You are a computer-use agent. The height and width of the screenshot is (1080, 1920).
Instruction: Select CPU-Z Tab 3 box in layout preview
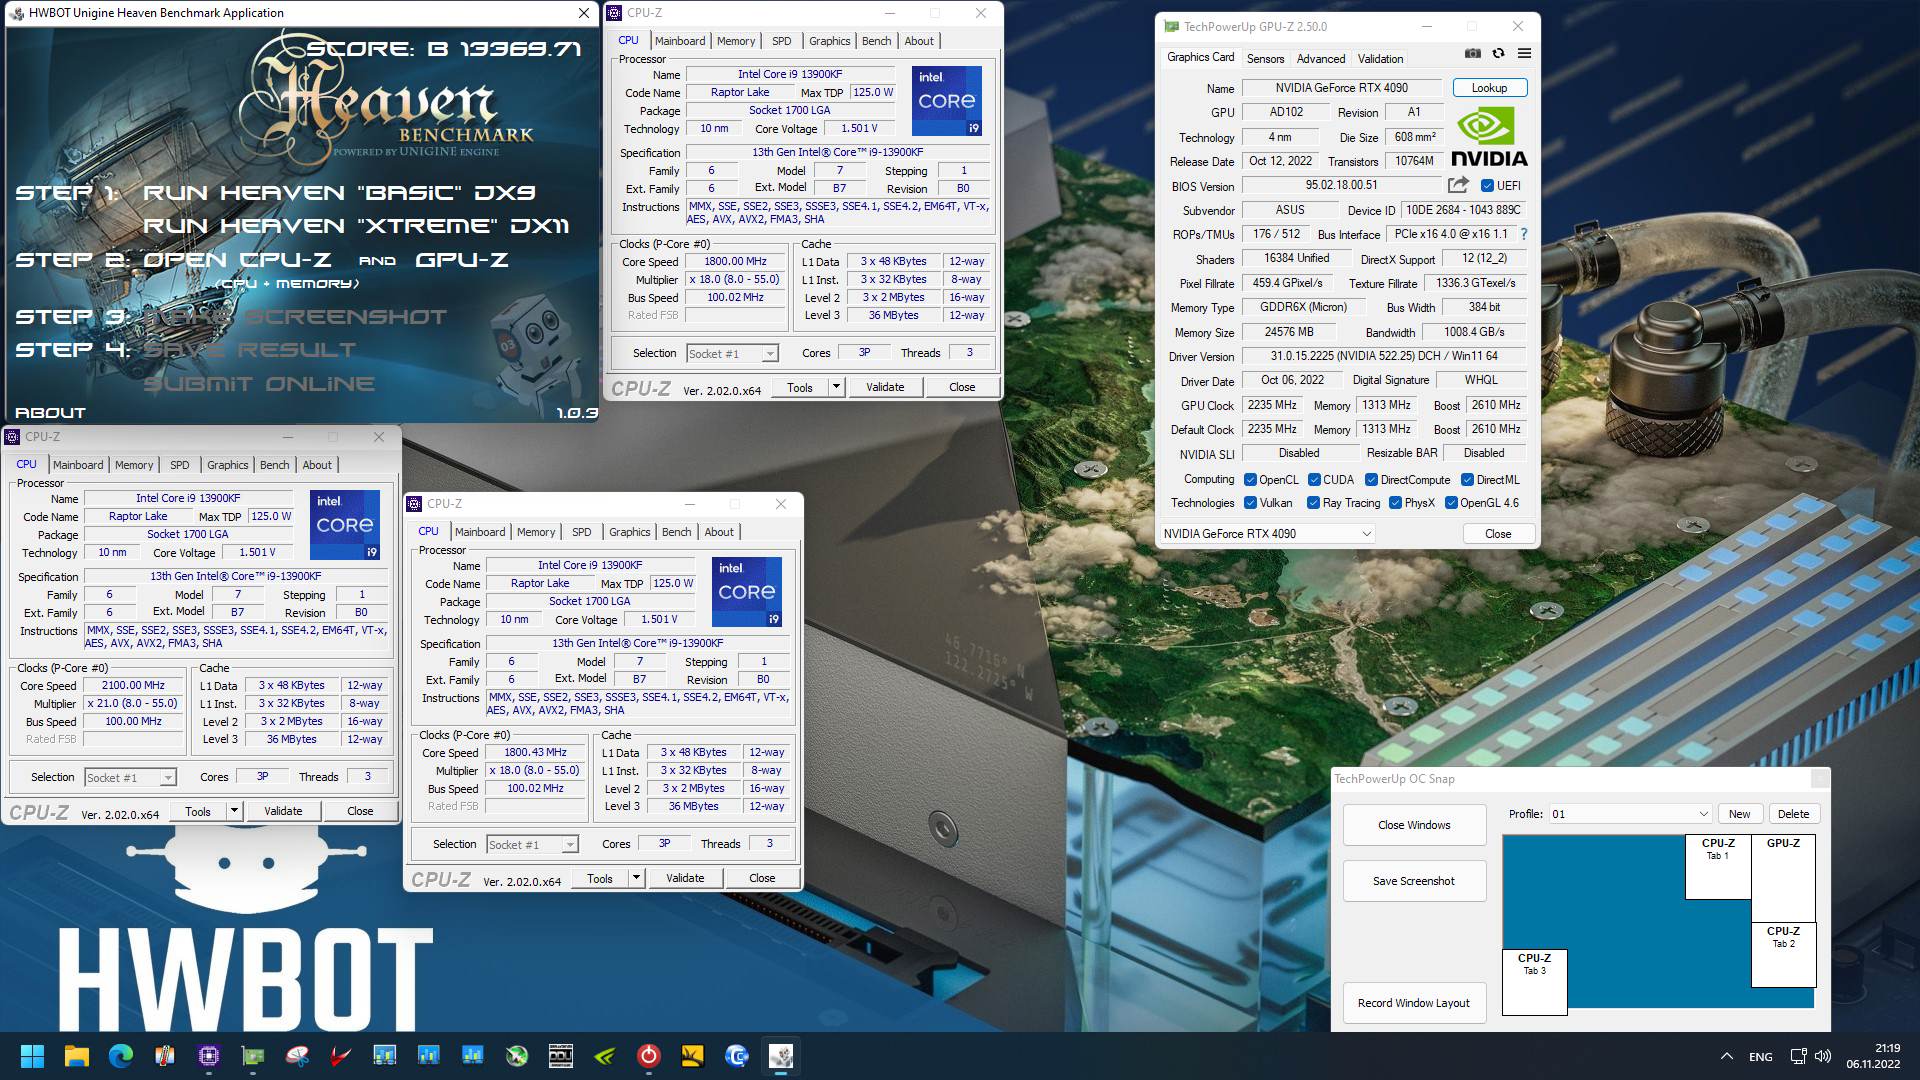pos(1535,982)
